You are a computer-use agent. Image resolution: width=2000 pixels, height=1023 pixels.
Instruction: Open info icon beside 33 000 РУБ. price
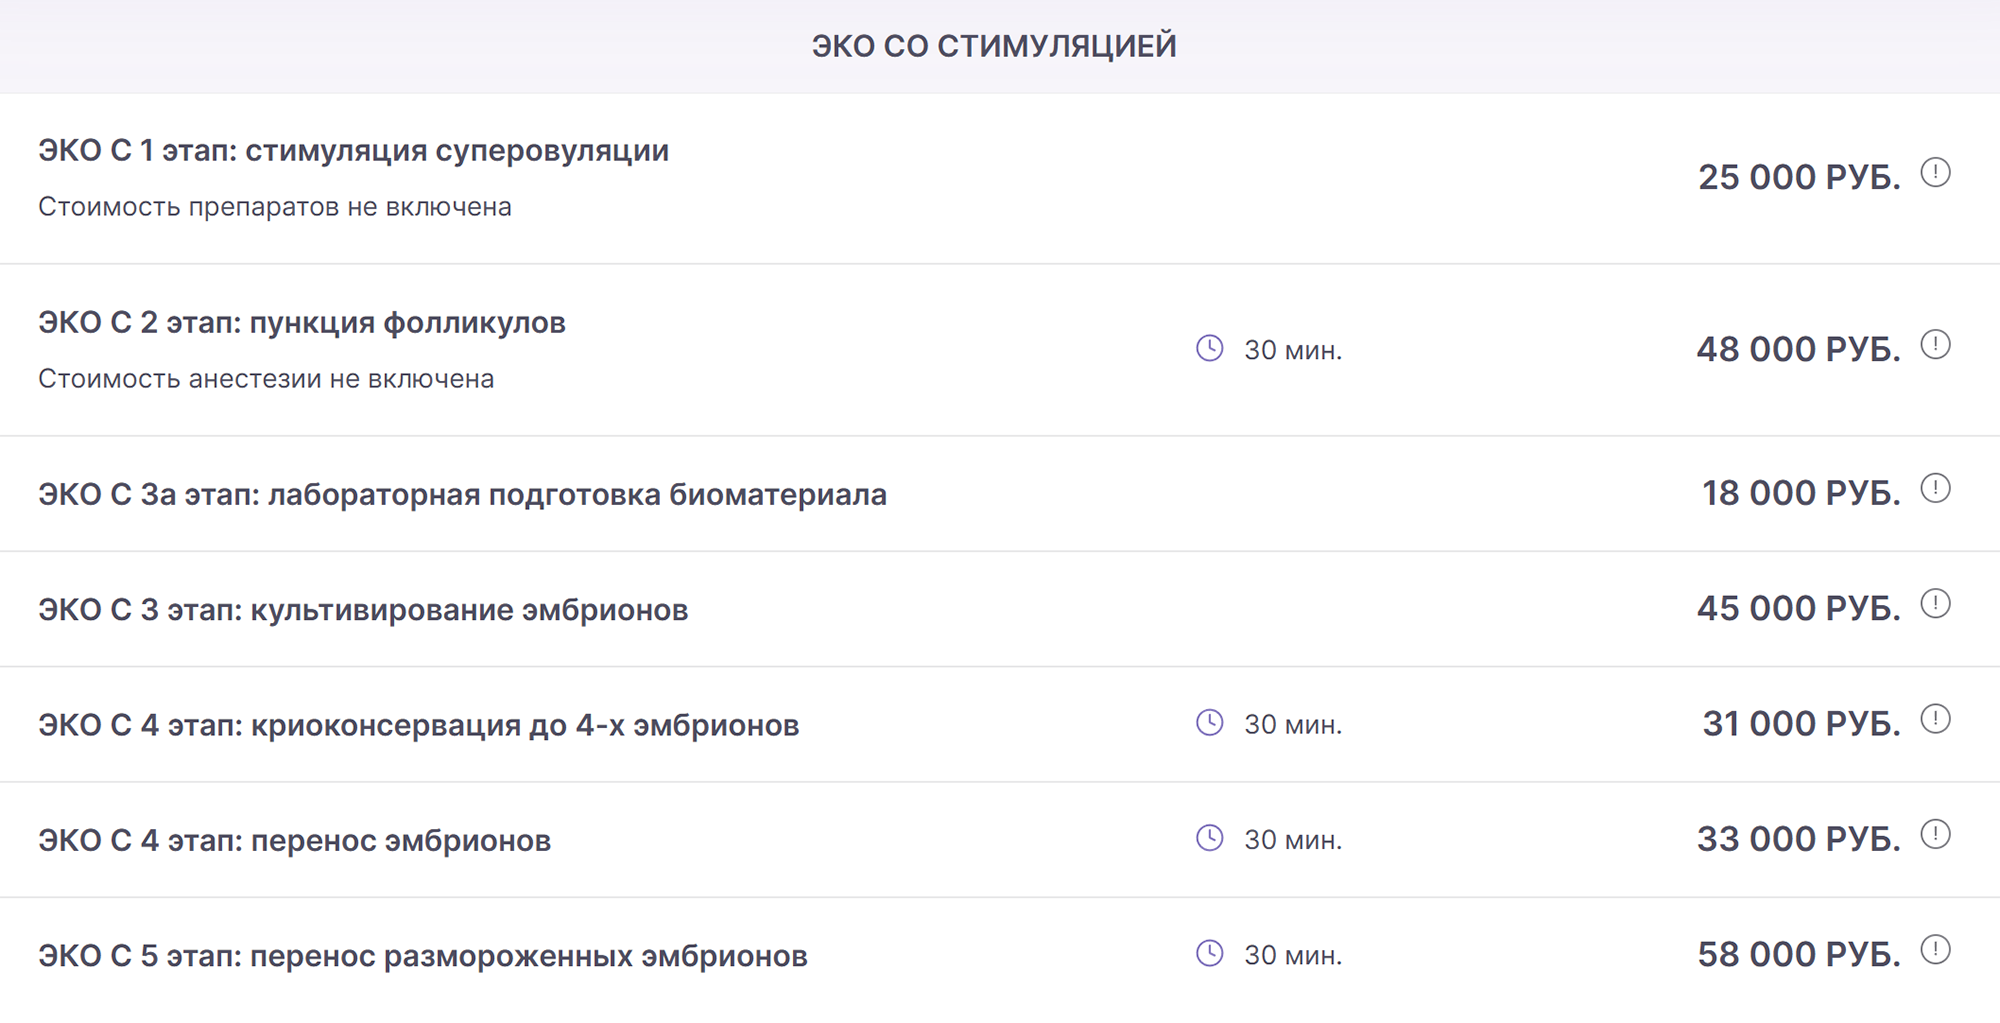click(x=1935, y=834)
